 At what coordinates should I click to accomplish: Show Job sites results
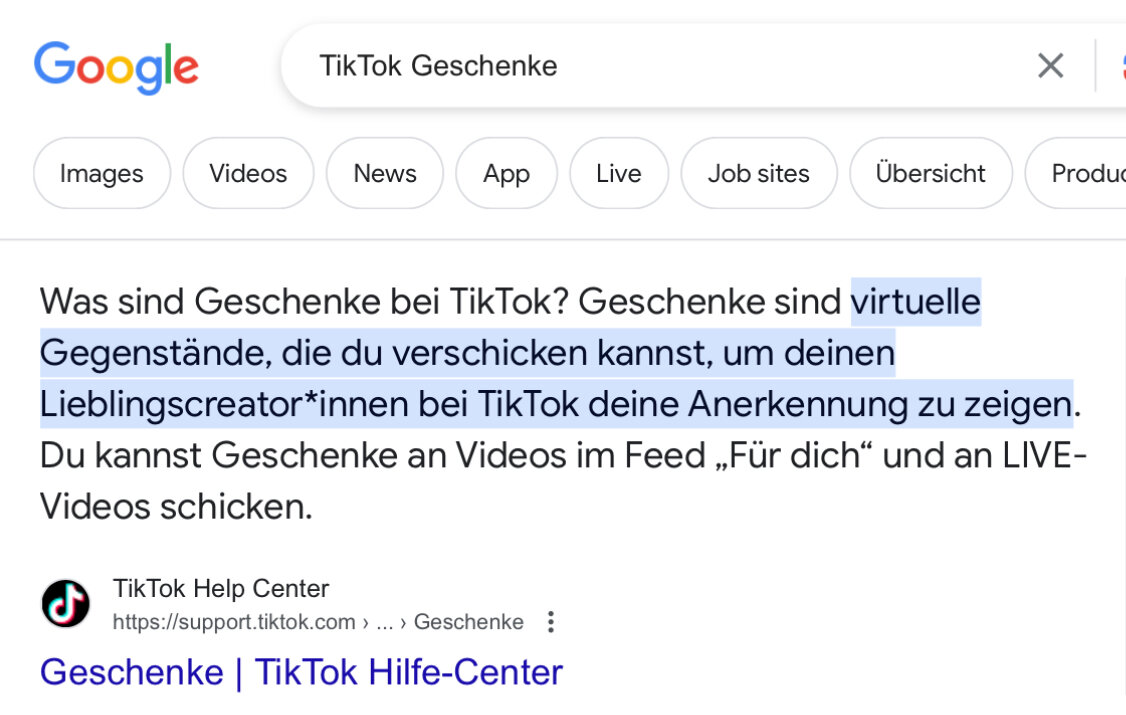point(758,173)
